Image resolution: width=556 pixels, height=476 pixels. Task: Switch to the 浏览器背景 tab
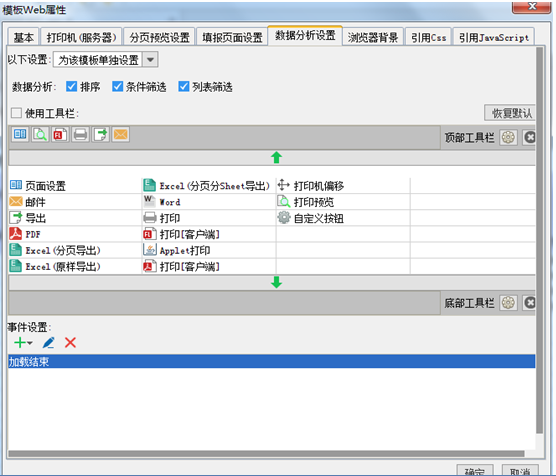click(373, 37)
